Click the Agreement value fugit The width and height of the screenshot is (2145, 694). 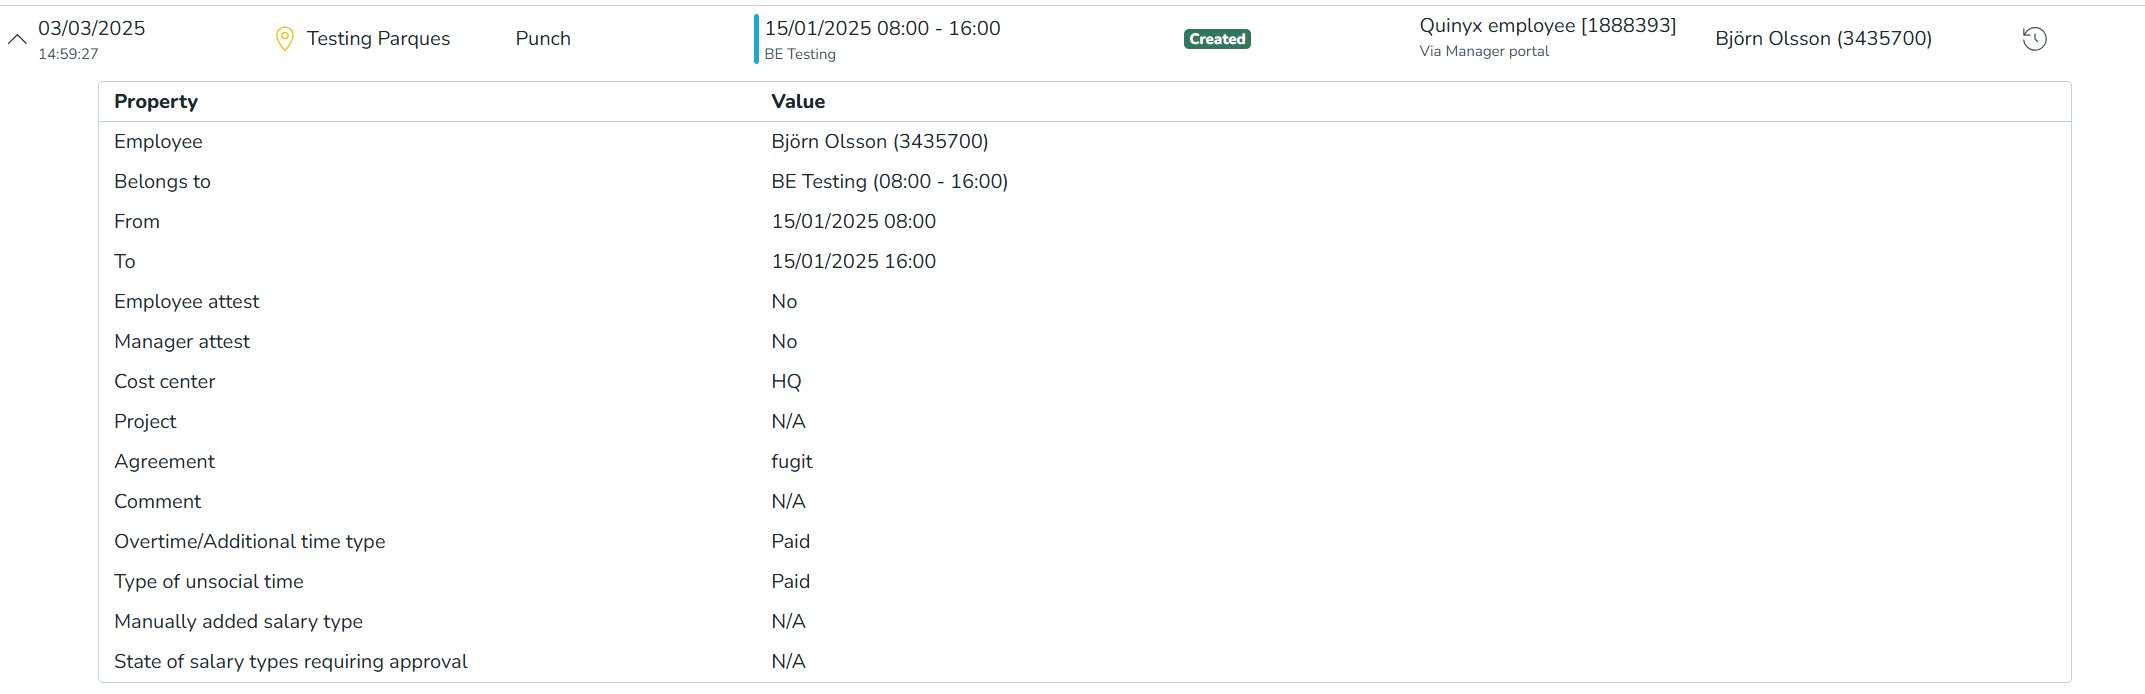coord(792,462)
